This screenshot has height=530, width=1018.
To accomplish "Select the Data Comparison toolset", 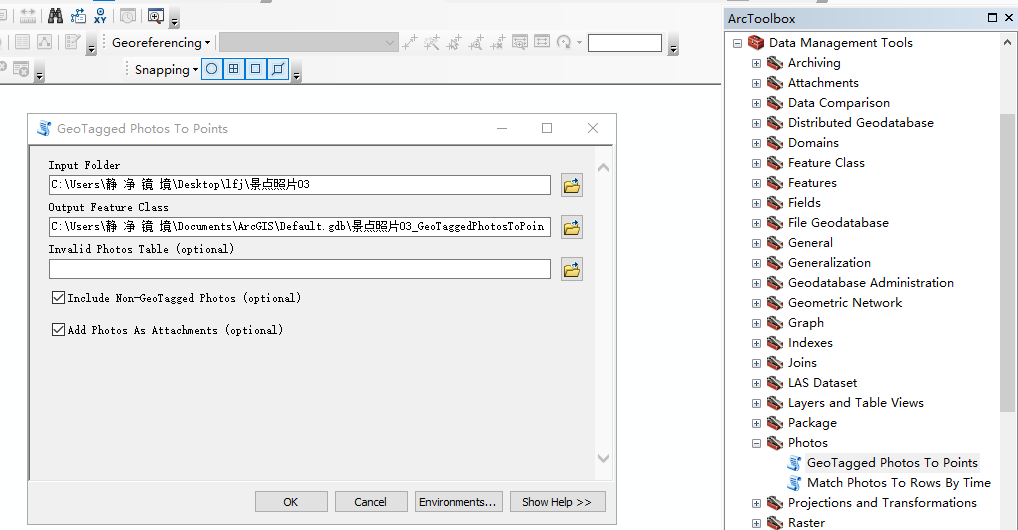I will [x=838, y=103].
